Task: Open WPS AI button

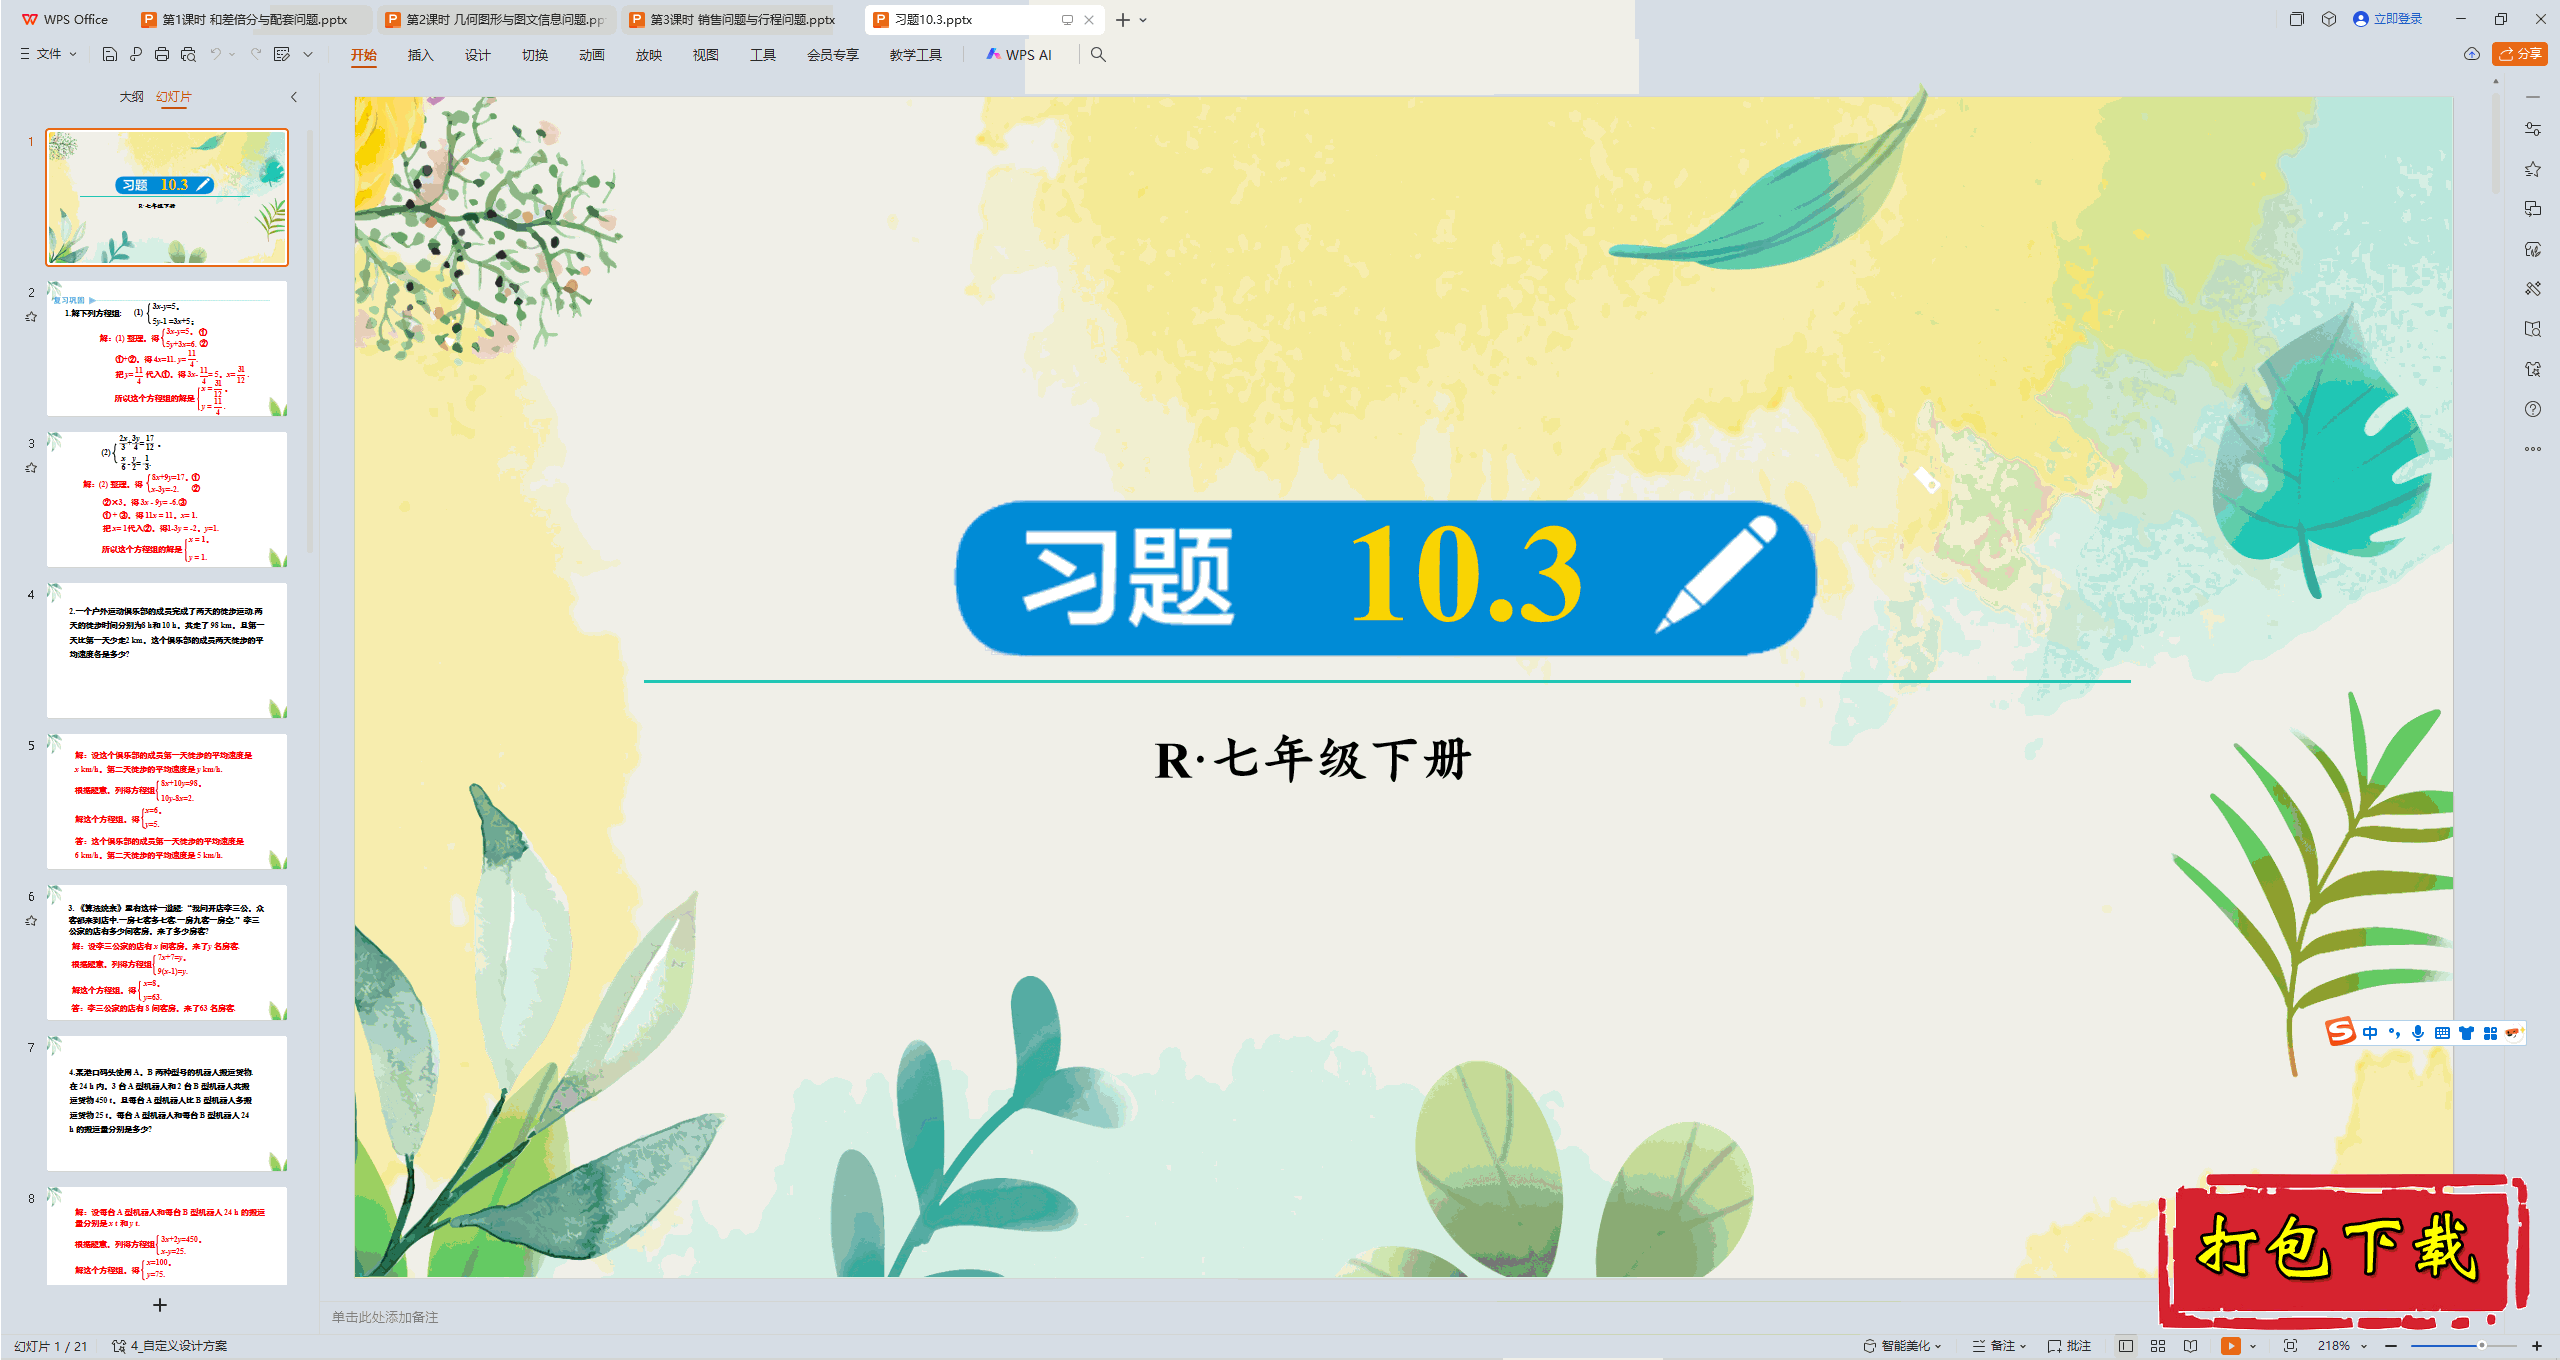Action: [x=1019, y=55]
